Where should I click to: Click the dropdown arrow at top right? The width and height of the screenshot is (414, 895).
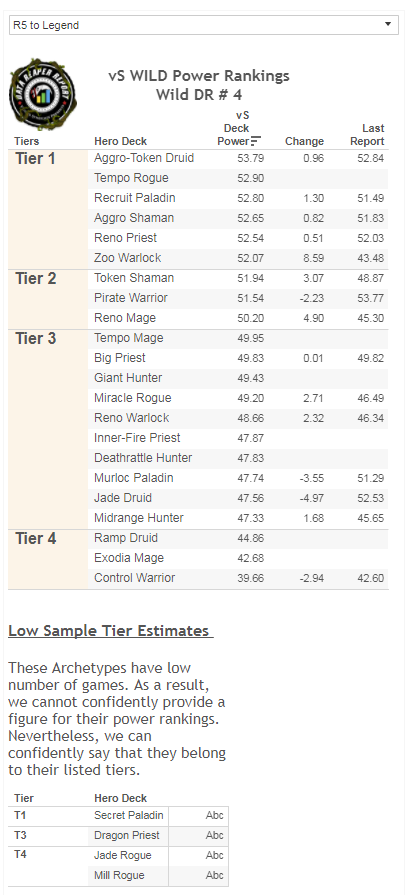tap(388, 25)
